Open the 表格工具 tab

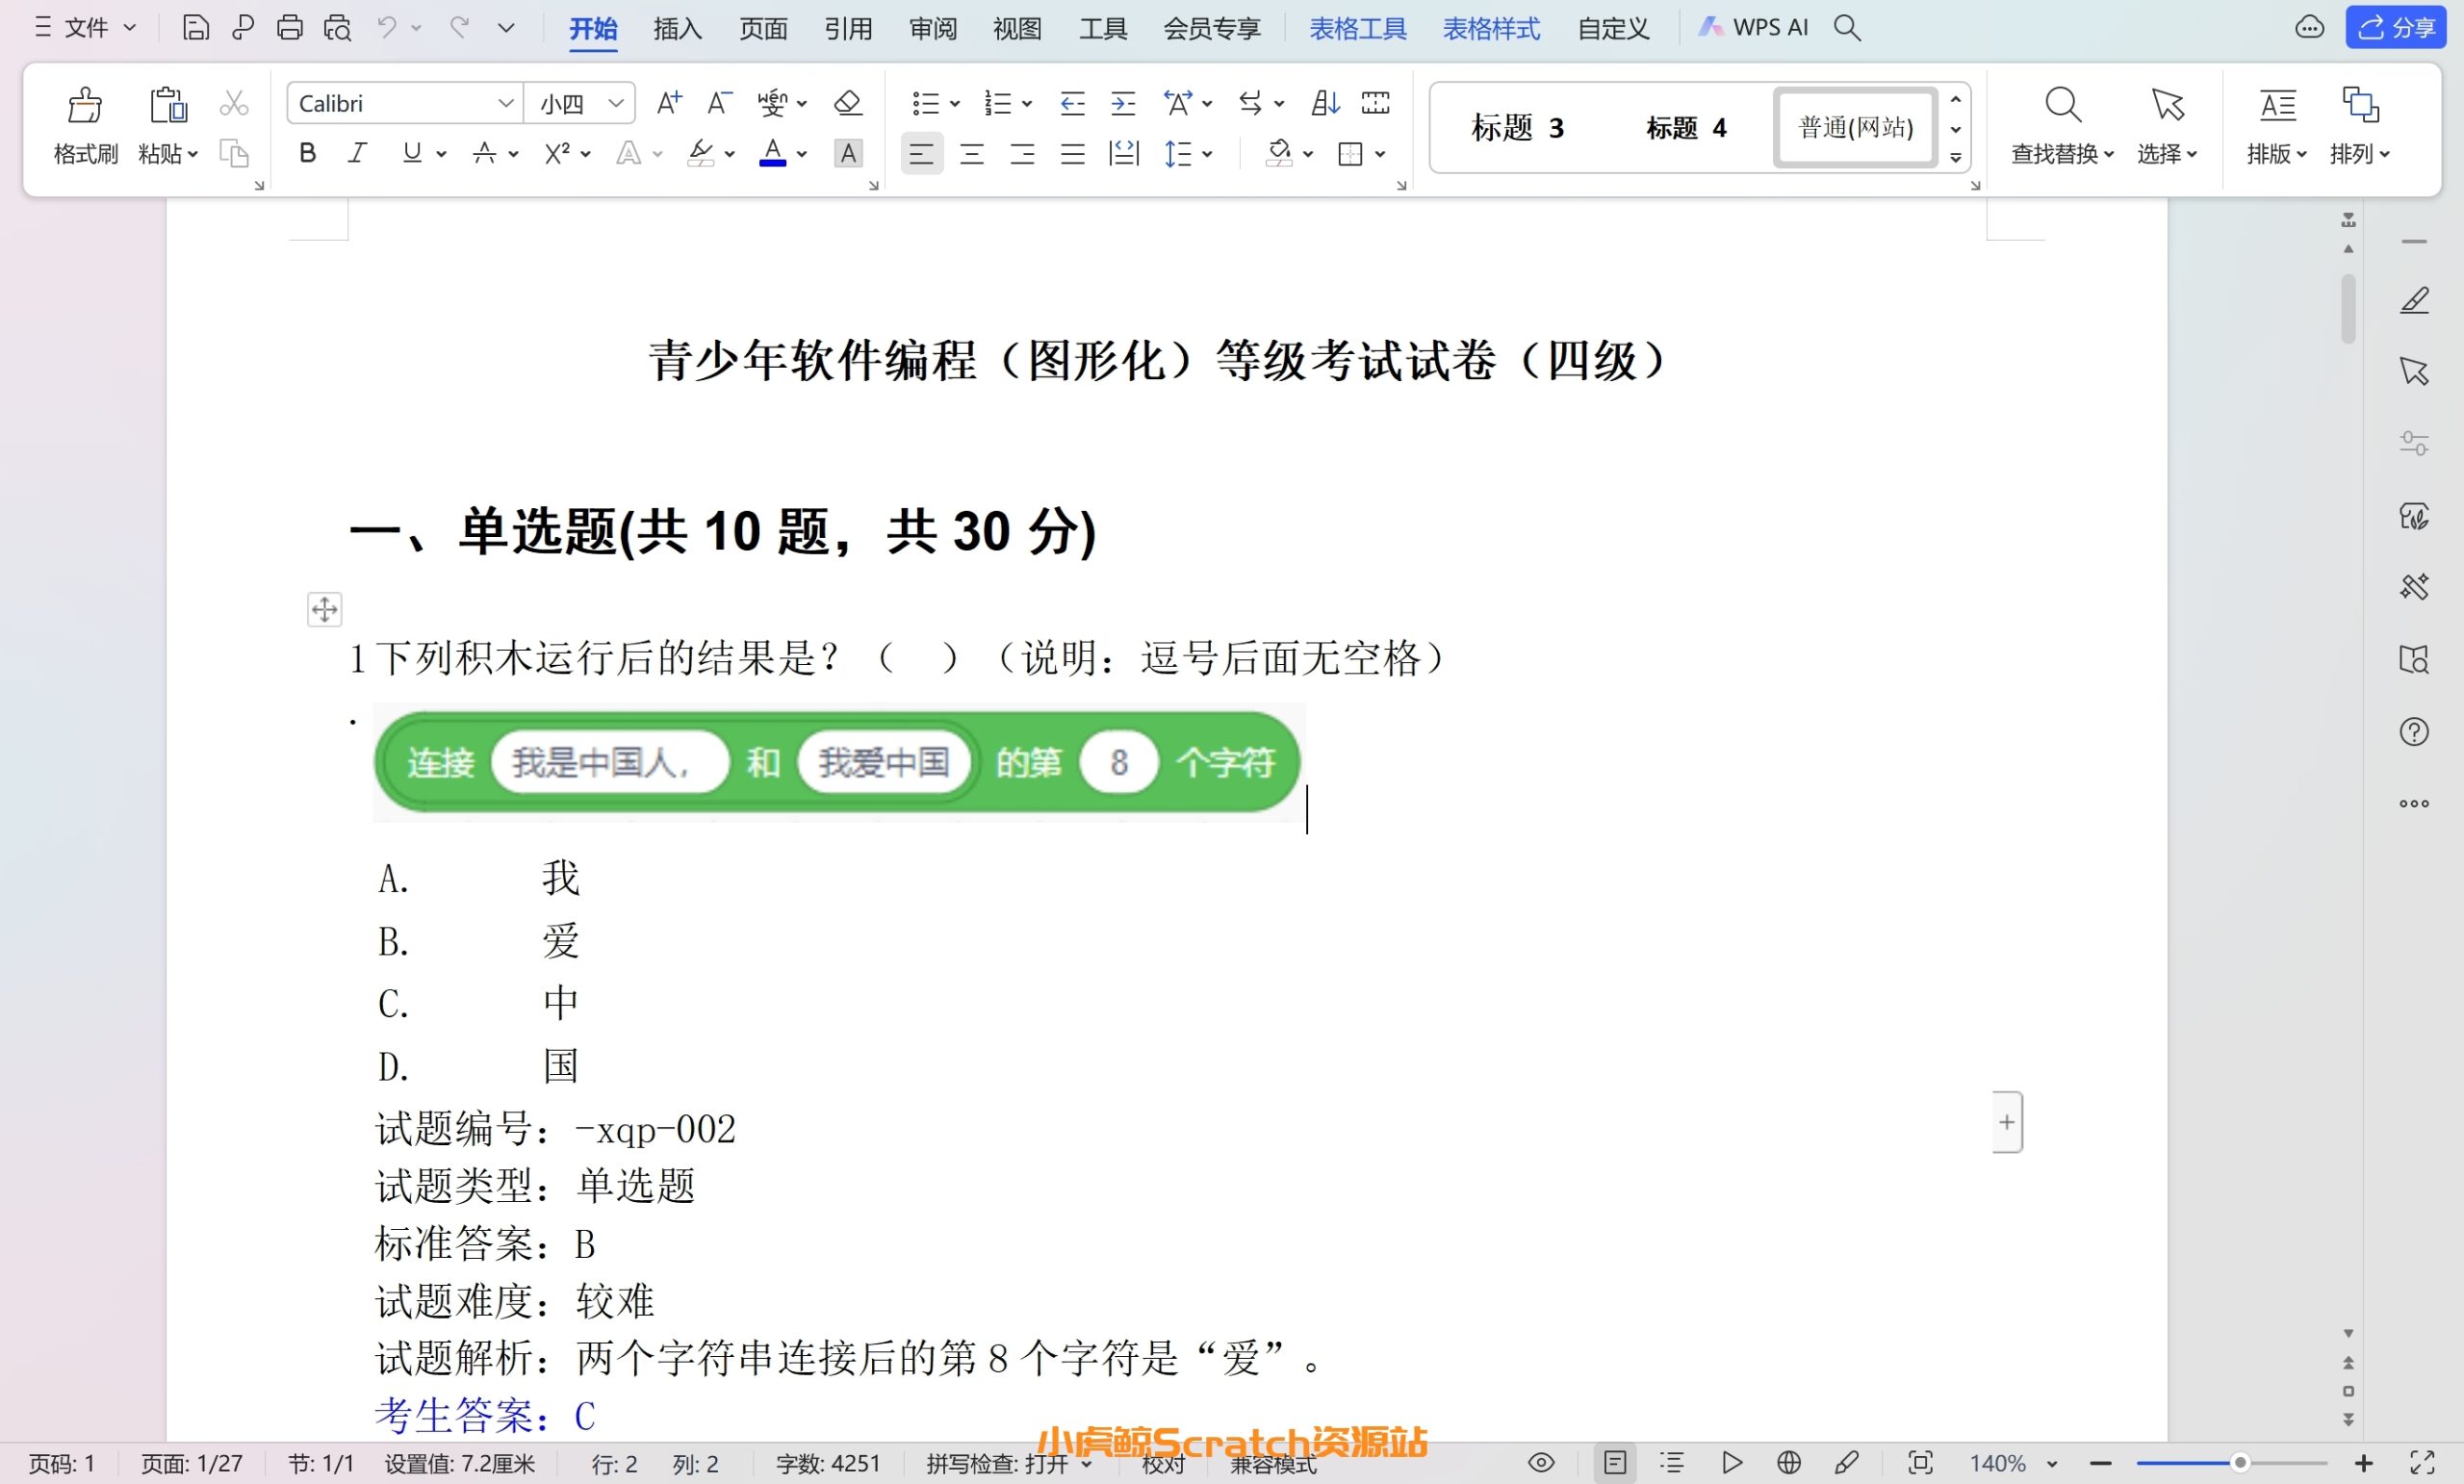1357,28
